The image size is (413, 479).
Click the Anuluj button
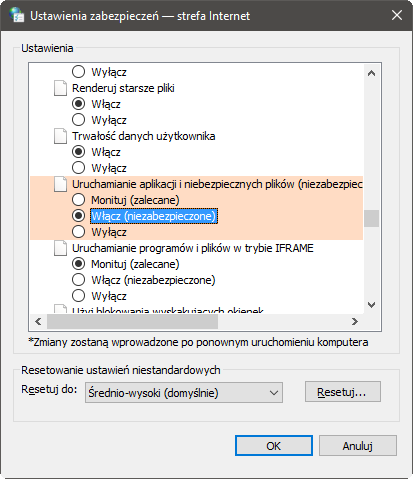point(358,446)
